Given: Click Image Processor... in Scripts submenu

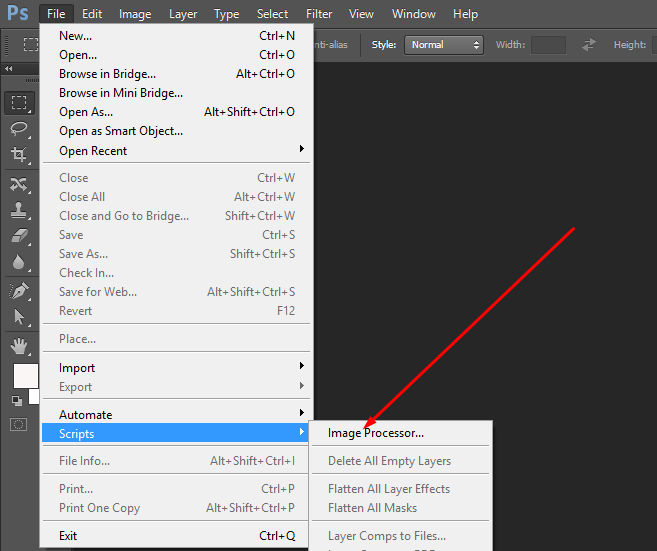Looking at the screenshot, I should [401, 433].
